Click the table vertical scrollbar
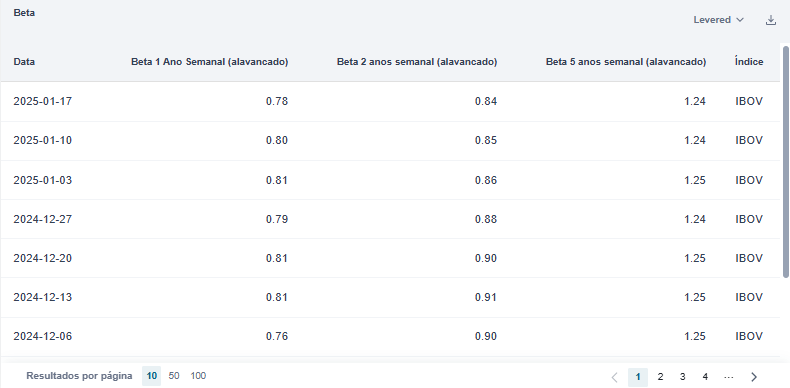 pos(785,161)
